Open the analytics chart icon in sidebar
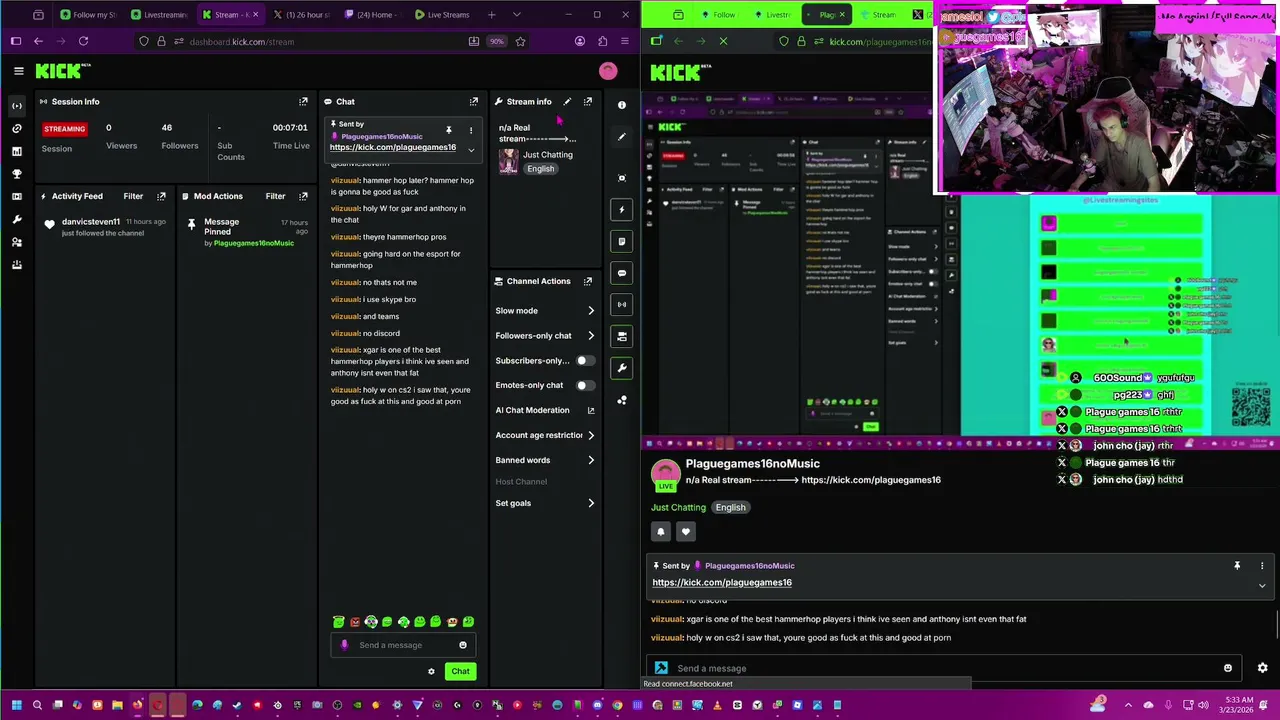This screenshot has height=720, width=1280. 17,151
